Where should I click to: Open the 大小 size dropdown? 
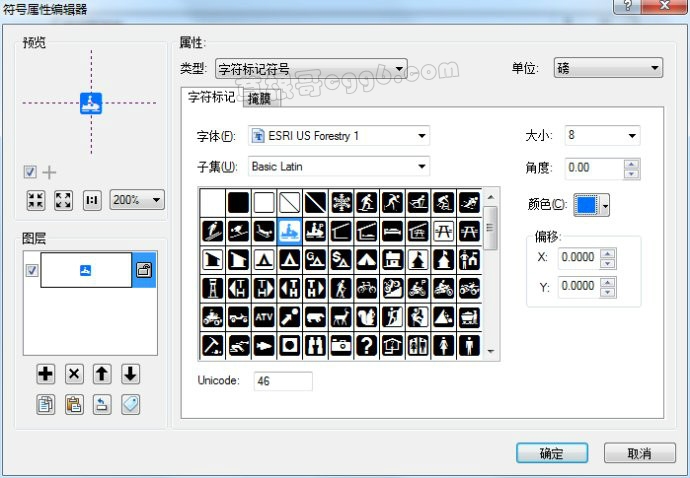click(x=602, y=135)
